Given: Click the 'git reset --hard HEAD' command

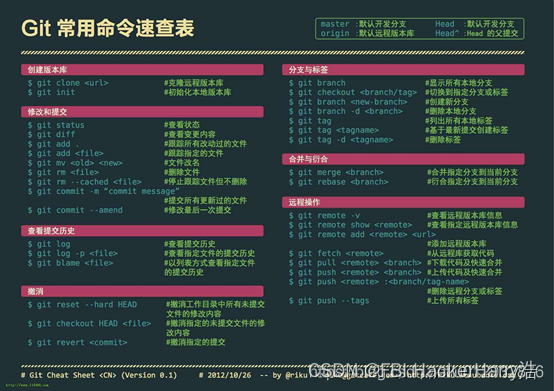Looking at the screenshot, I should tap(82, 304).
